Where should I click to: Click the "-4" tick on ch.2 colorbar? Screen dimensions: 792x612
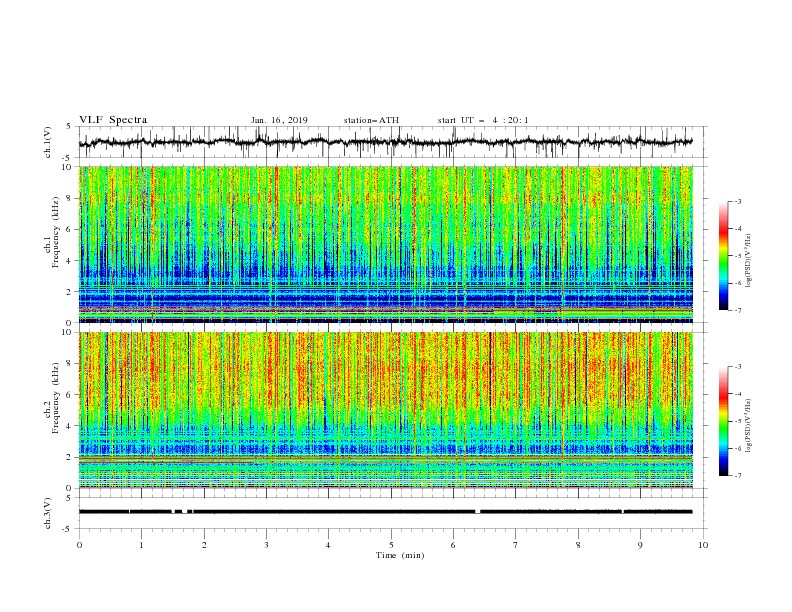(737, 394)
